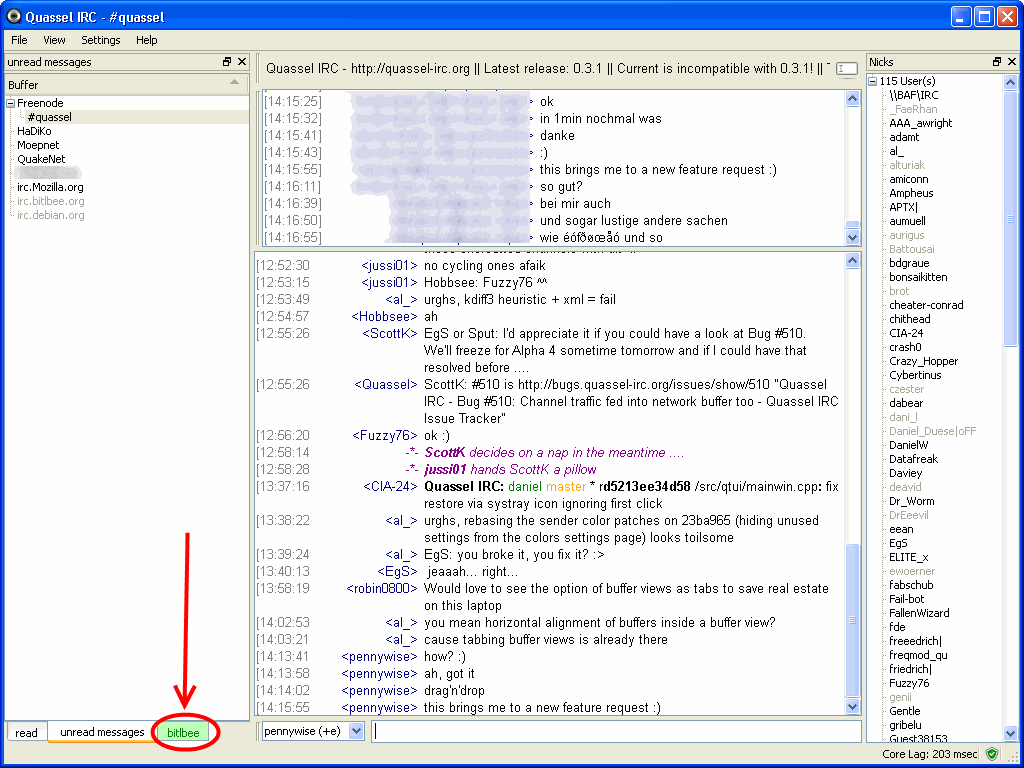Select cheater-conrad in the Nicks list
Screen dimensions: 1024x768
click(925, 305)
